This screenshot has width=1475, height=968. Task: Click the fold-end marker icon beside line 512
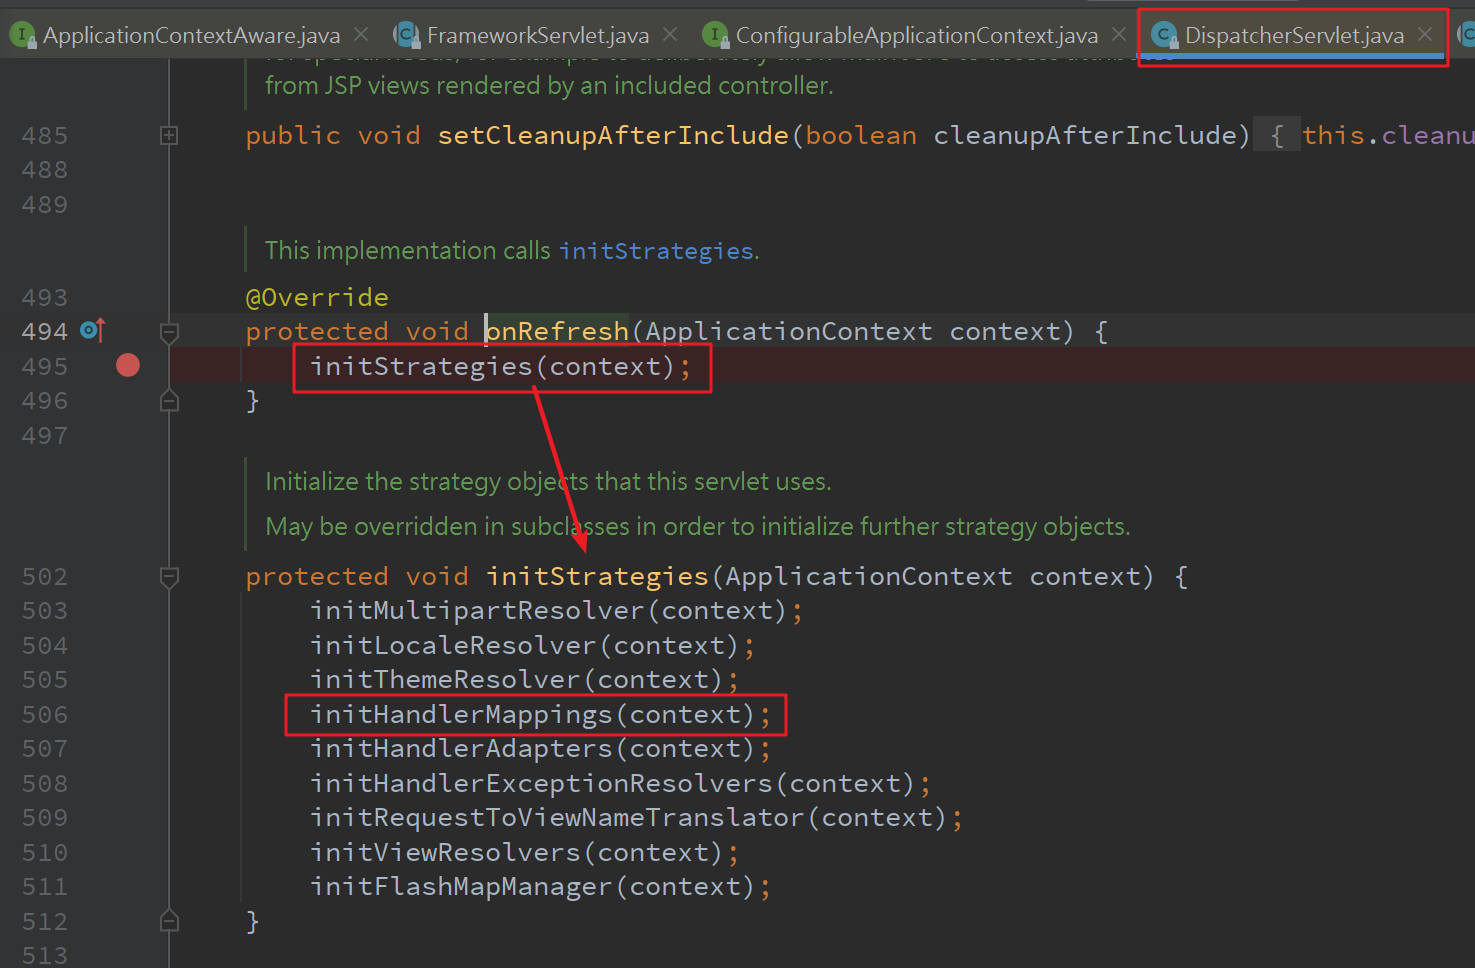pyautogui.click(x=168, y=920)
